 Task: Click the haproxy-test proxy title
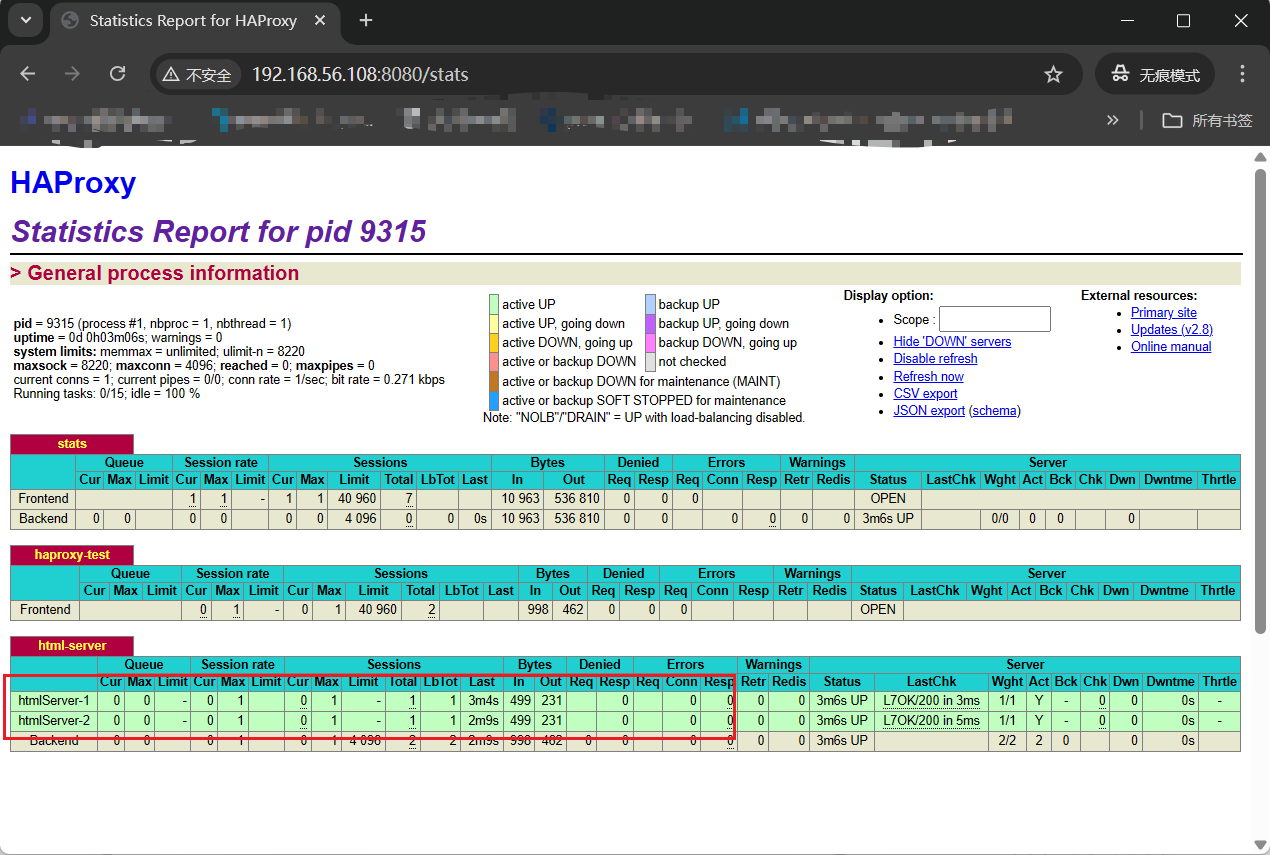point(72,555)
